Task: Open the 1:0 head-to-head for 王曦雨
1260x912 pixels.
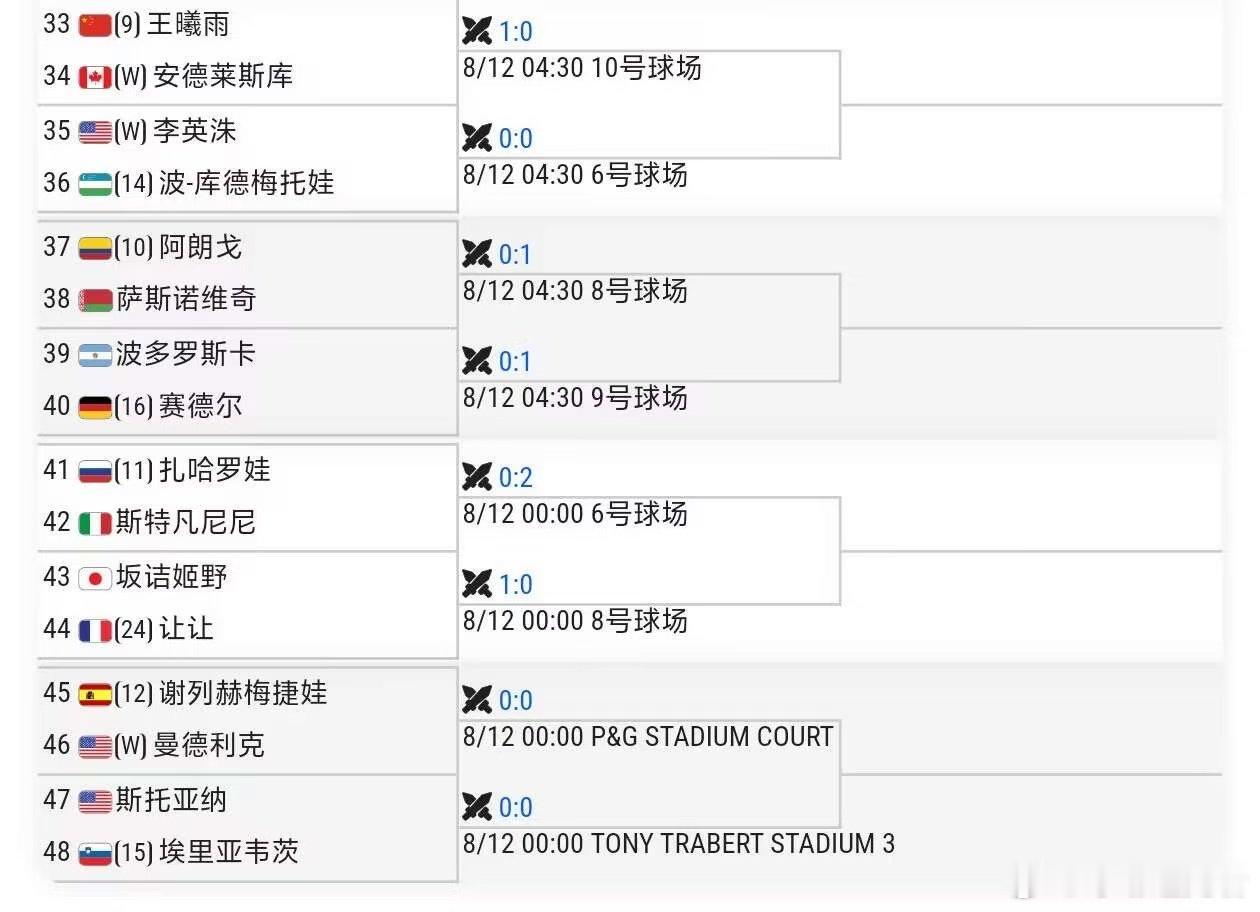Action: click(516, 32)
